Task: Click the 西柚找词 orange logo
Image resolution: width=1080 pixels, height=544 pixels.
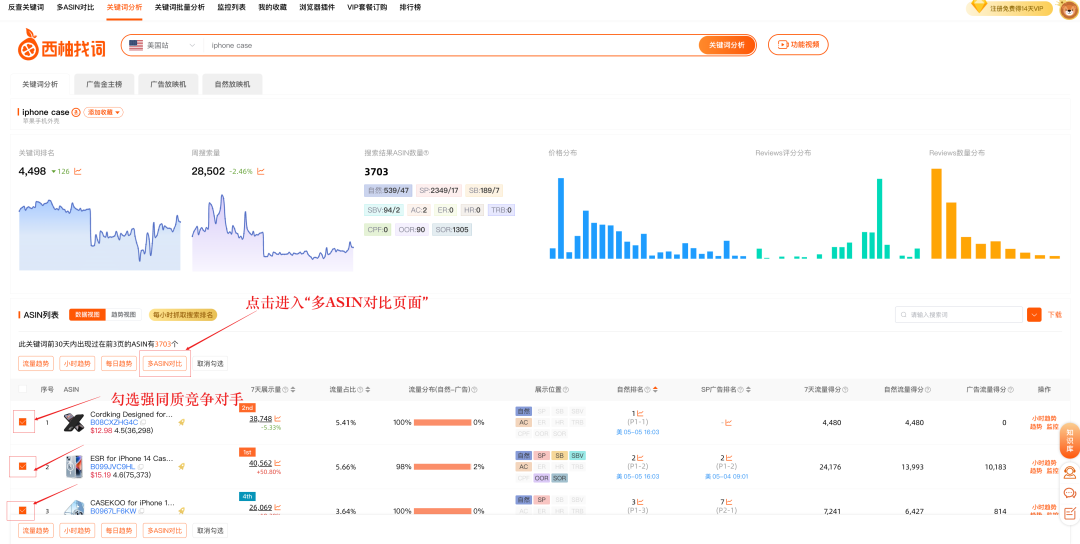Action: tap(62, 46)
